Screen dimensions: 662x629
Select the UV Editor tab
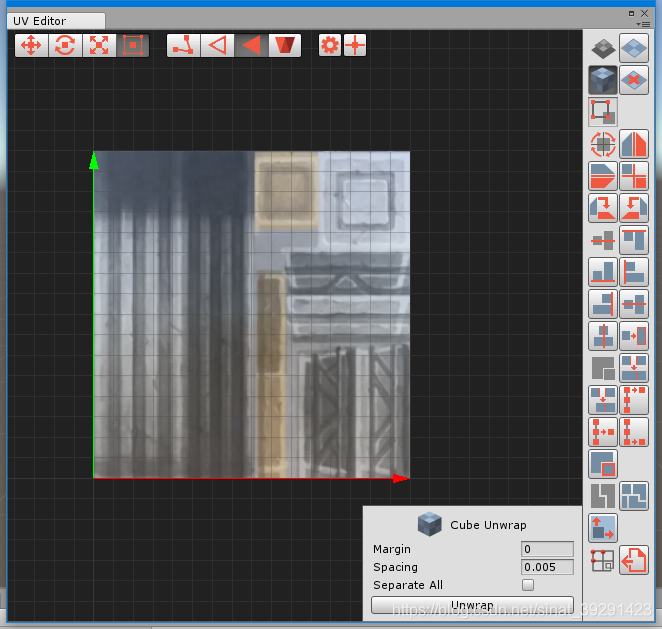click(40, 20)
